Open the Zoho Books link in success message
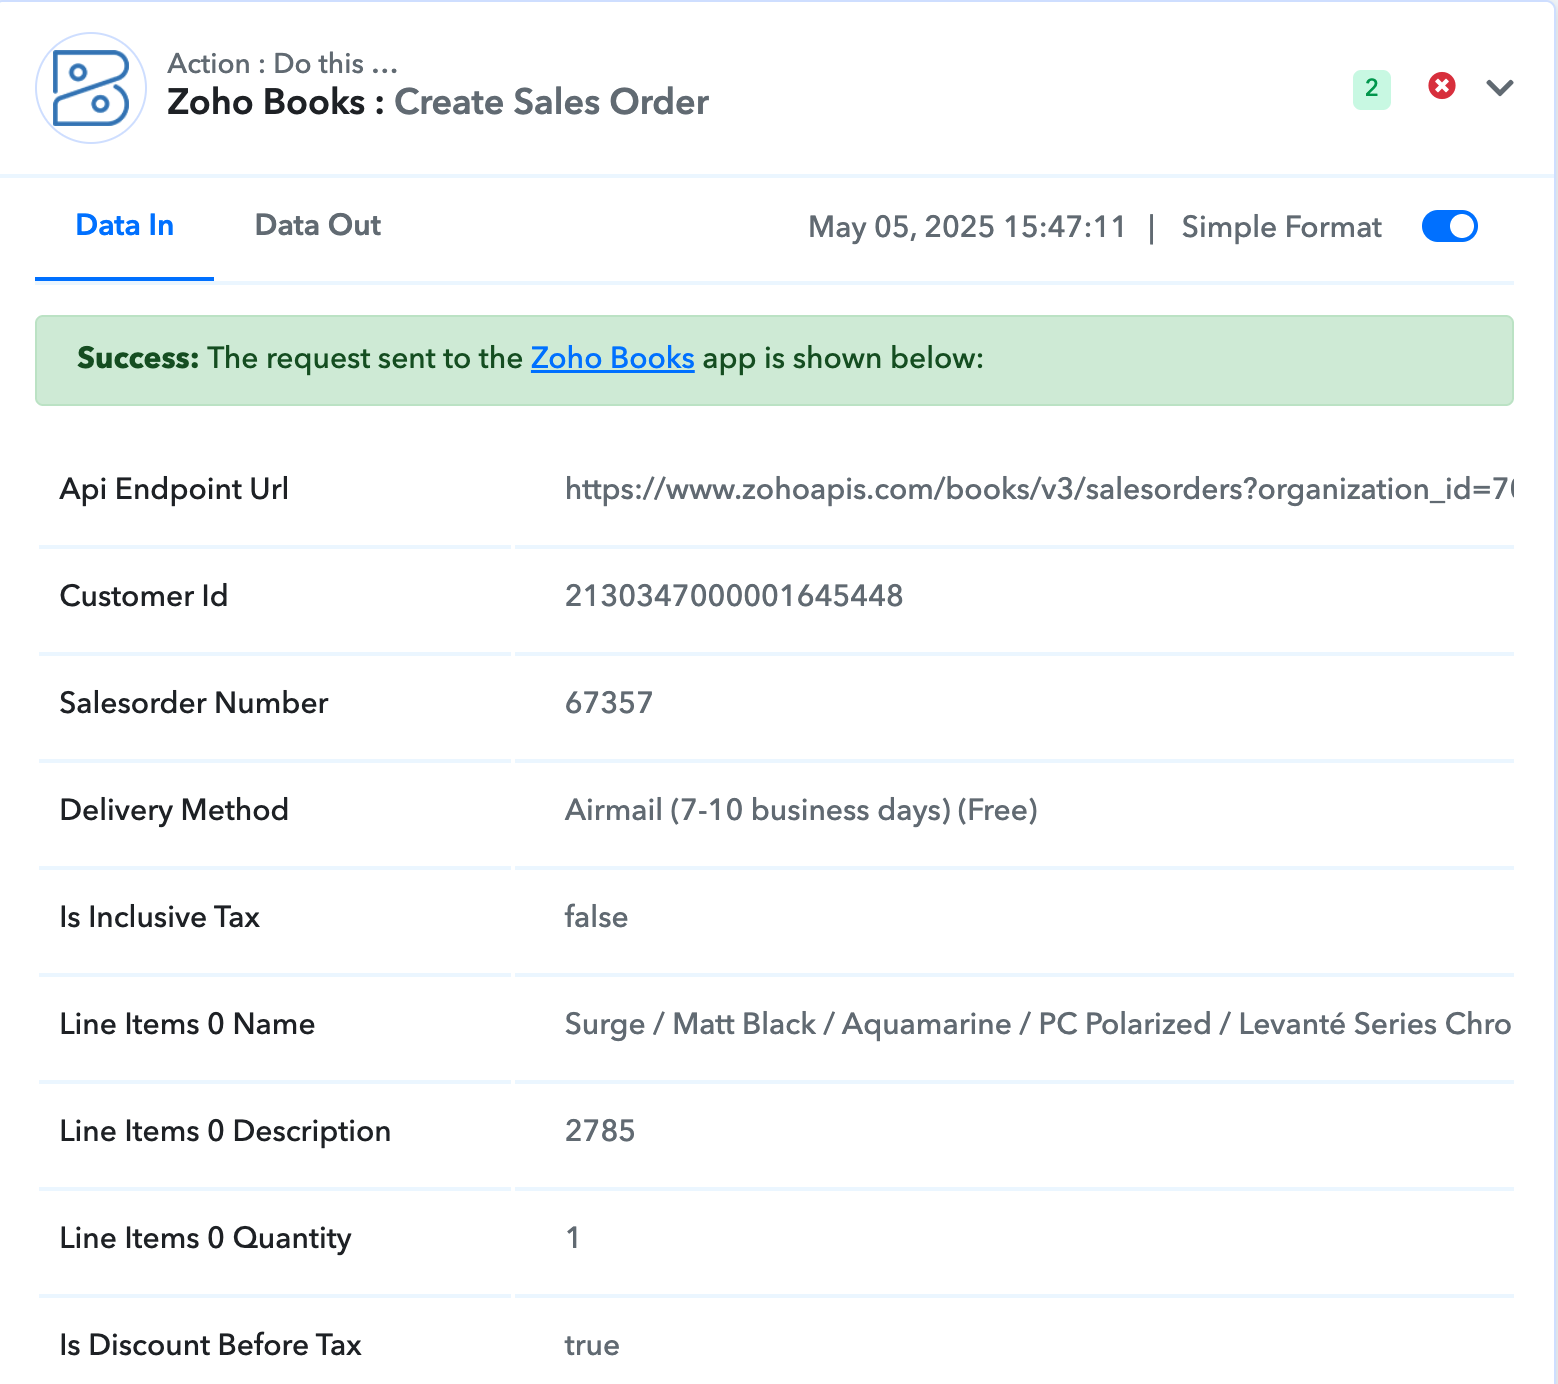 (x=612, y=358)
